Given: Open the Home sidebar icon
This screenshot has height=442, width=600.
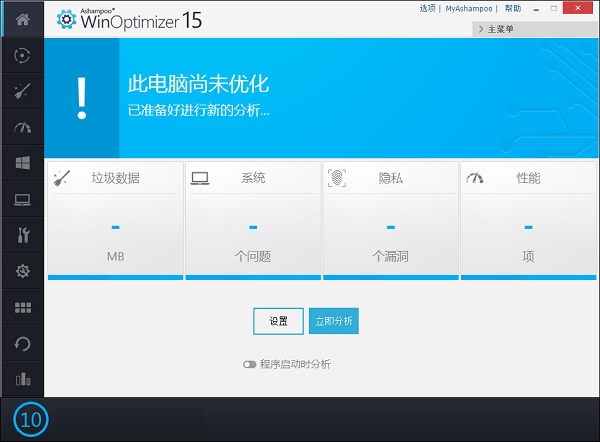Looking at the screenshot, I should (x=23, y=19).
